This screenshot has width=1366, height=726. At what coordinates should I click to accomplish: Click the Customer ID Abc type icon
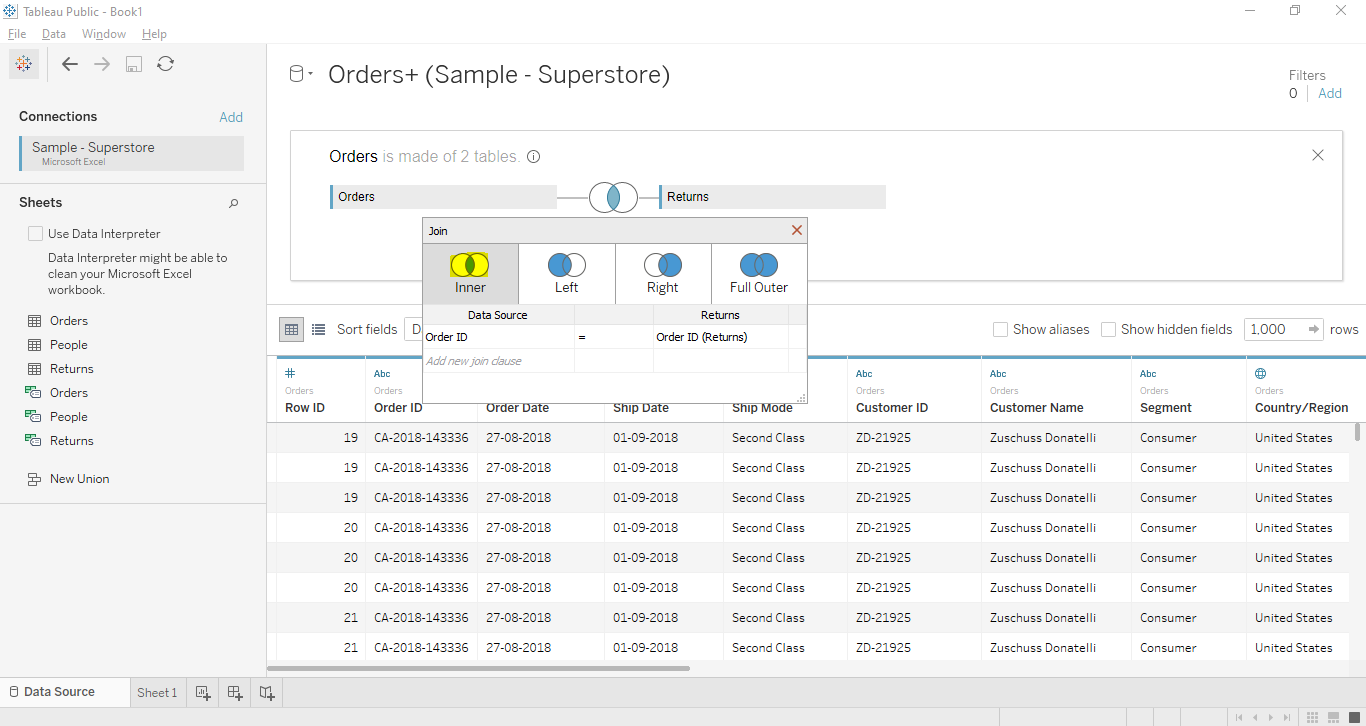point(864,374)
